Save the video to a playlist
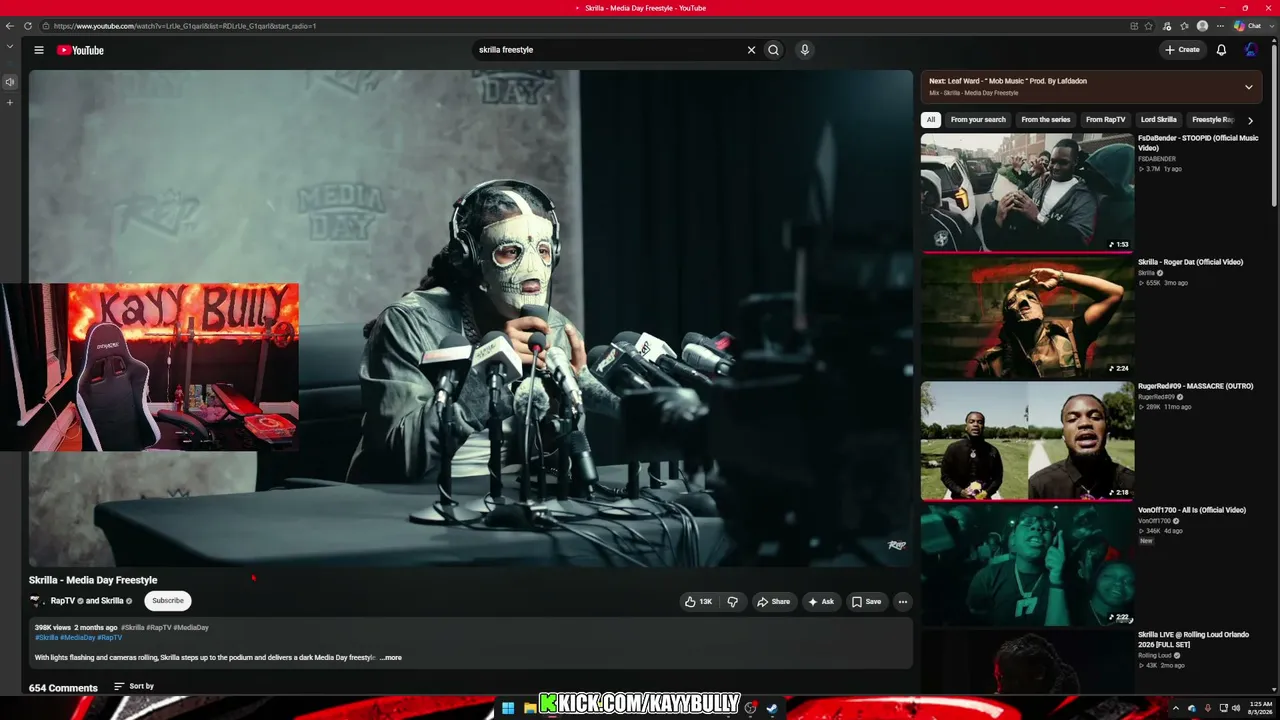 click(866, 602)
